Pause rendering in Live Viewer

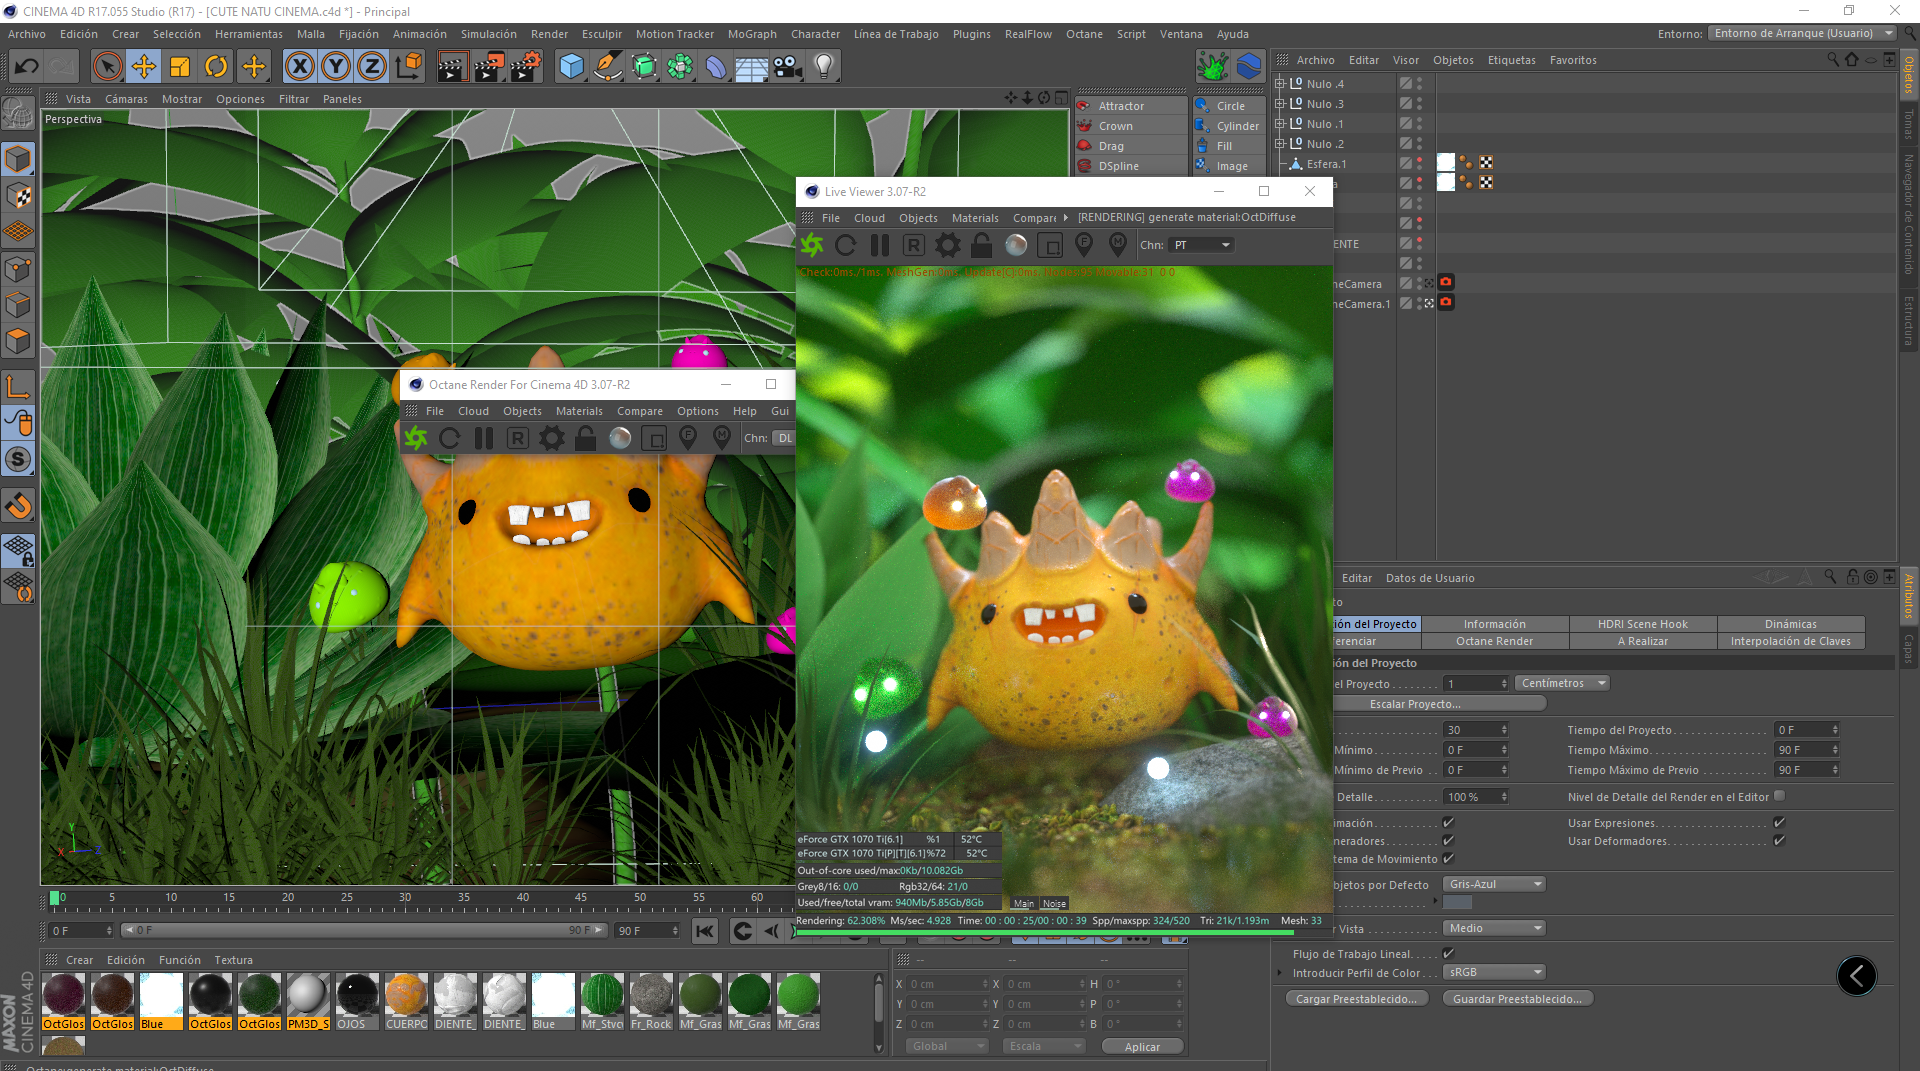880,245
